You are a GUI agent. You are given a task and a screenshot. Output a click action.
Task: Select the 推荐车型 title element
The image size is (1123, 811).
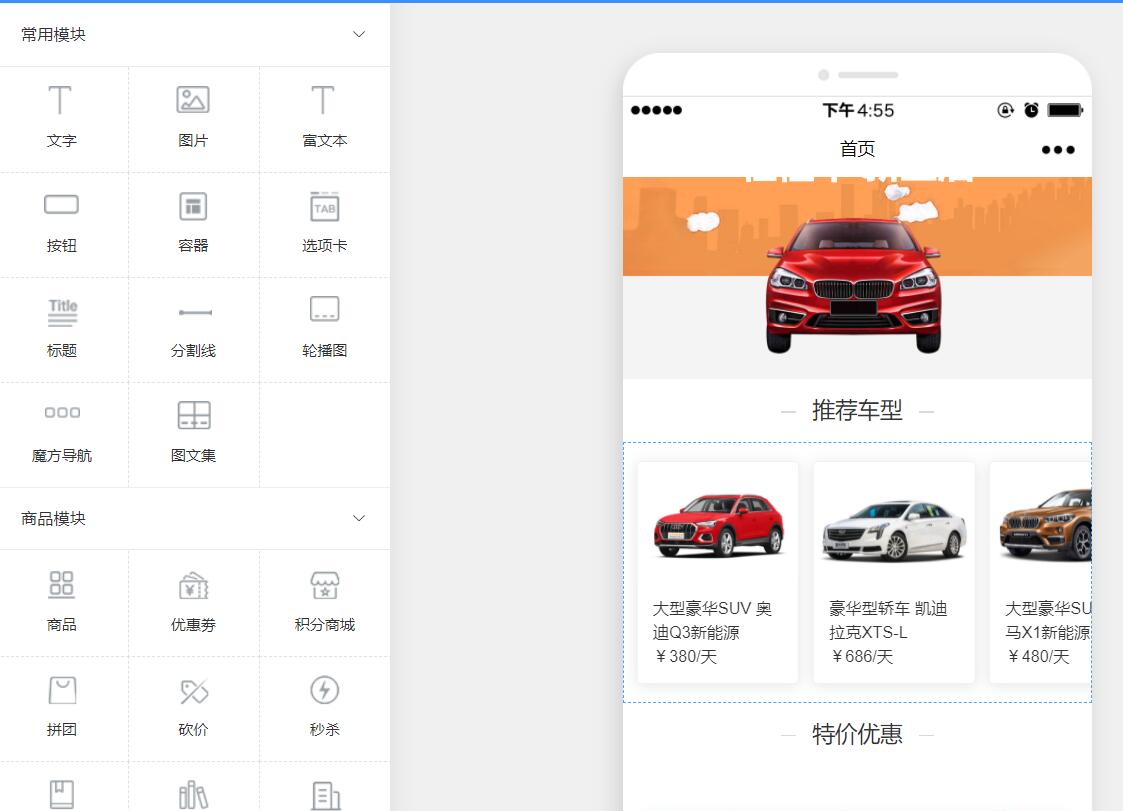(857, 411)
